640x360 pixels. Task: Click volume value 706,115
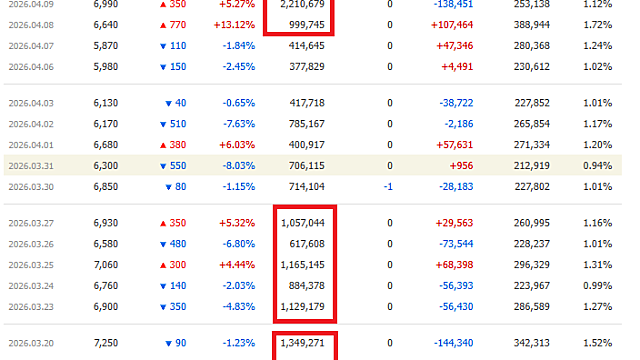(x=307, y=166)
